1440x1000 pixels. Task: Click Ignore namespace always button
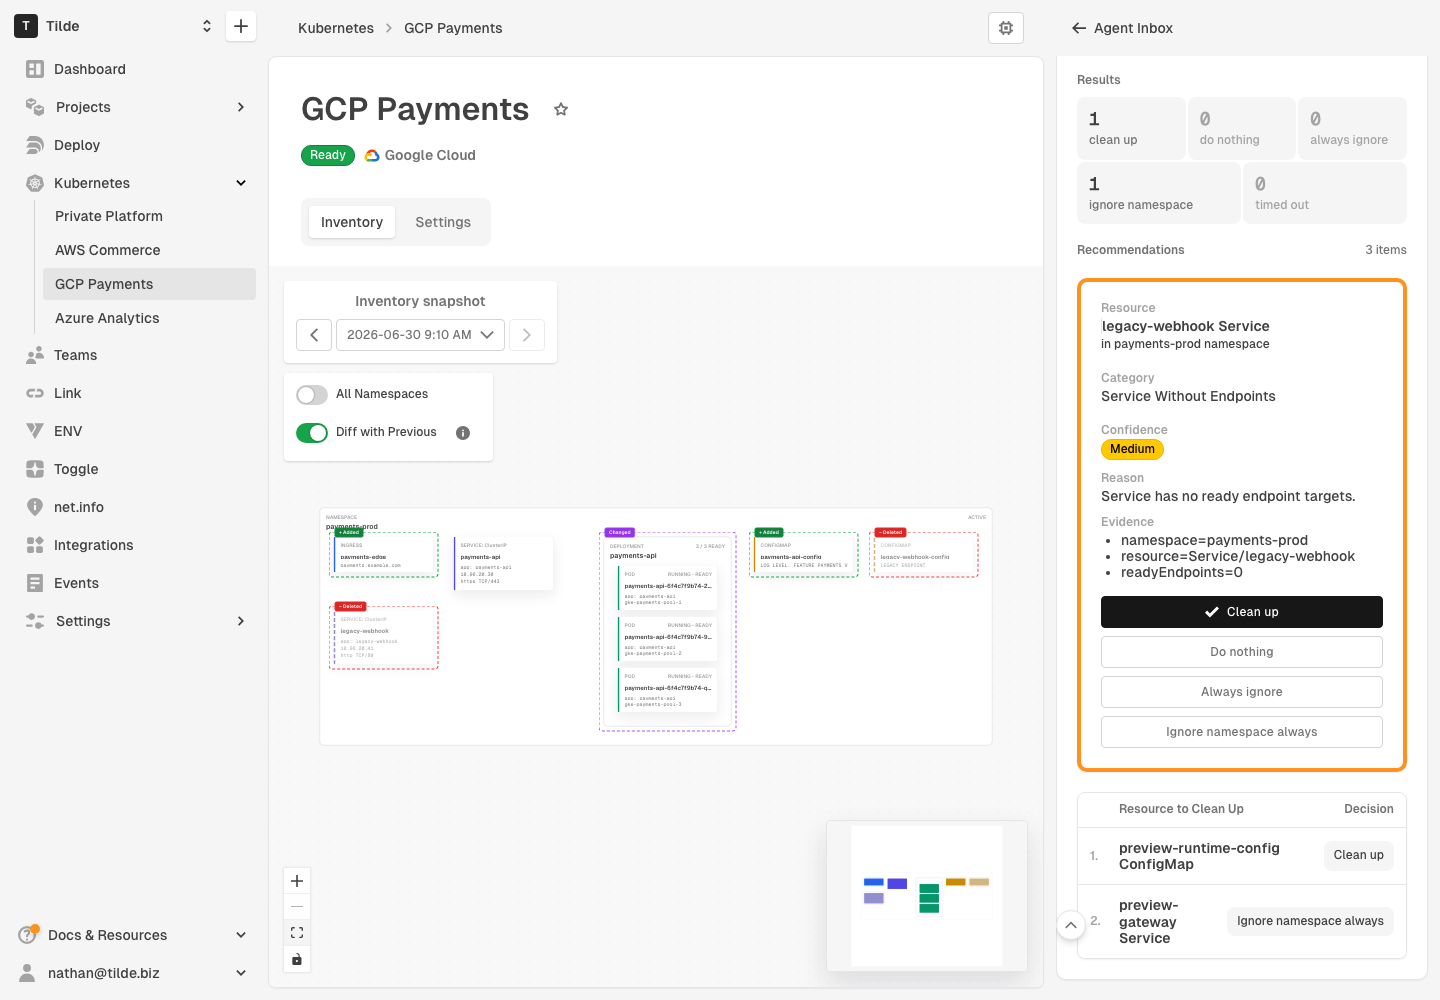pyautogui.click(x=1242, y=732)
